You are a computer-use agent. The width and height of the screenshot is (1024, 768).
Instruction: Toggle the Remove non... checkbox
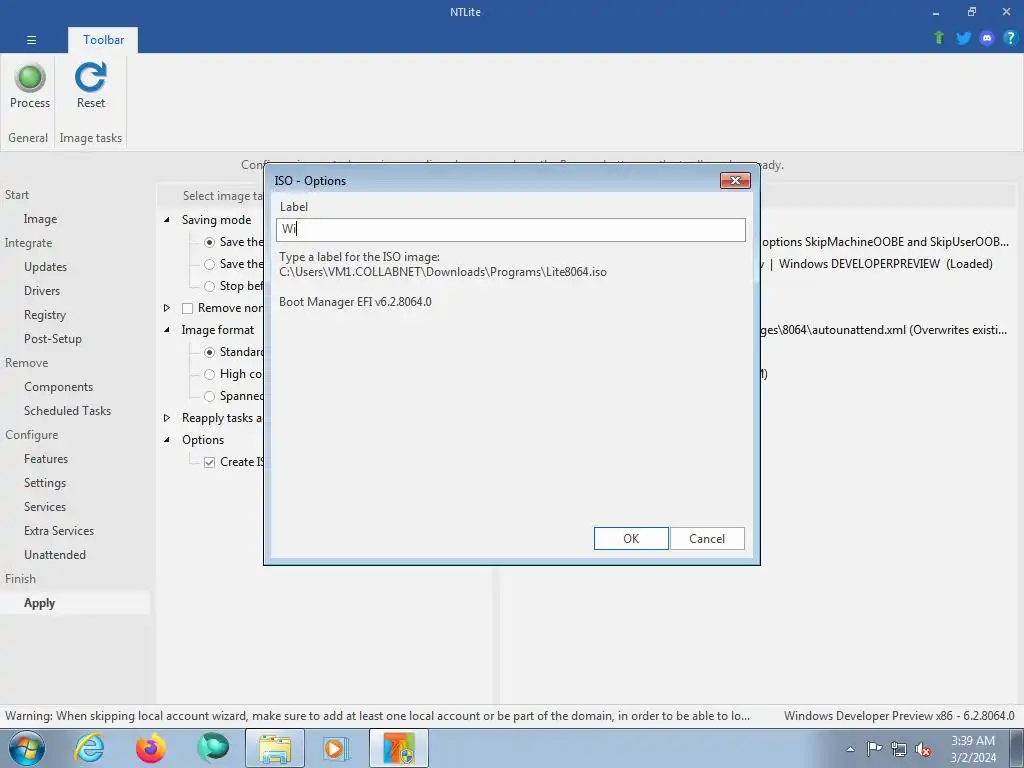point(187,308)
